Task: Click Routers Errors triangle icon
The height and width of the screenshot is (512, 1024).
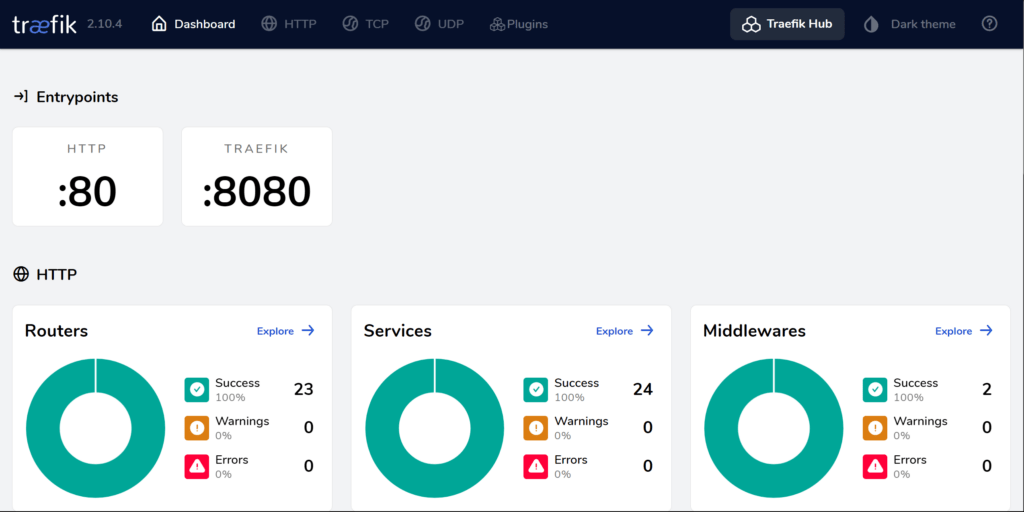Action: 197,466
